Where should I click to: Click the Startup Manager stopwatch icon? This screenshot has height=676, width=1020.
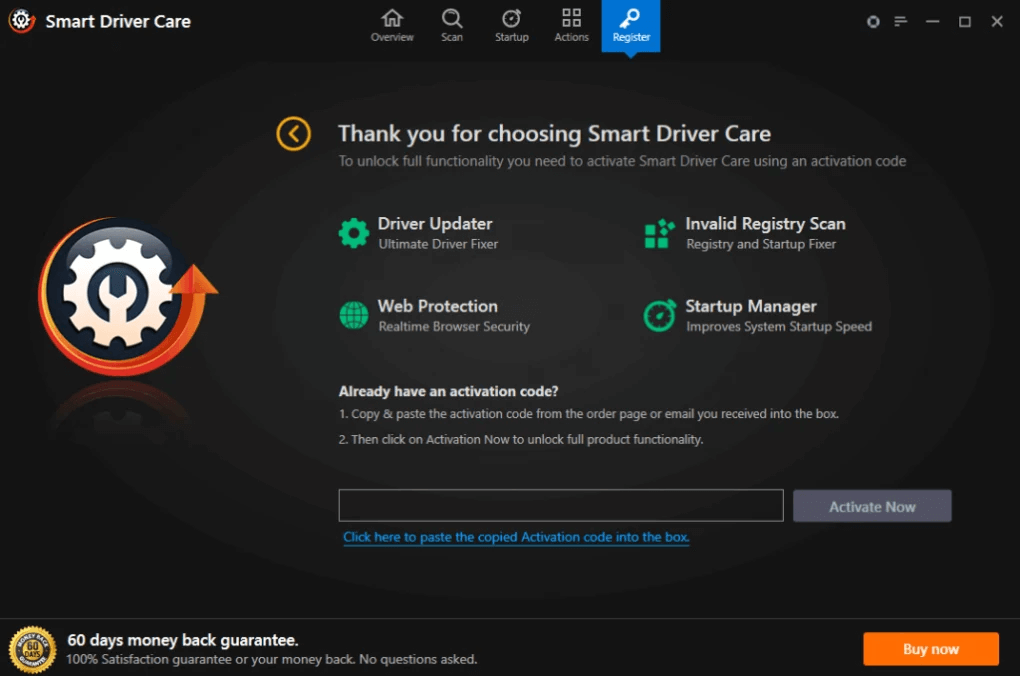pos(660,316)
